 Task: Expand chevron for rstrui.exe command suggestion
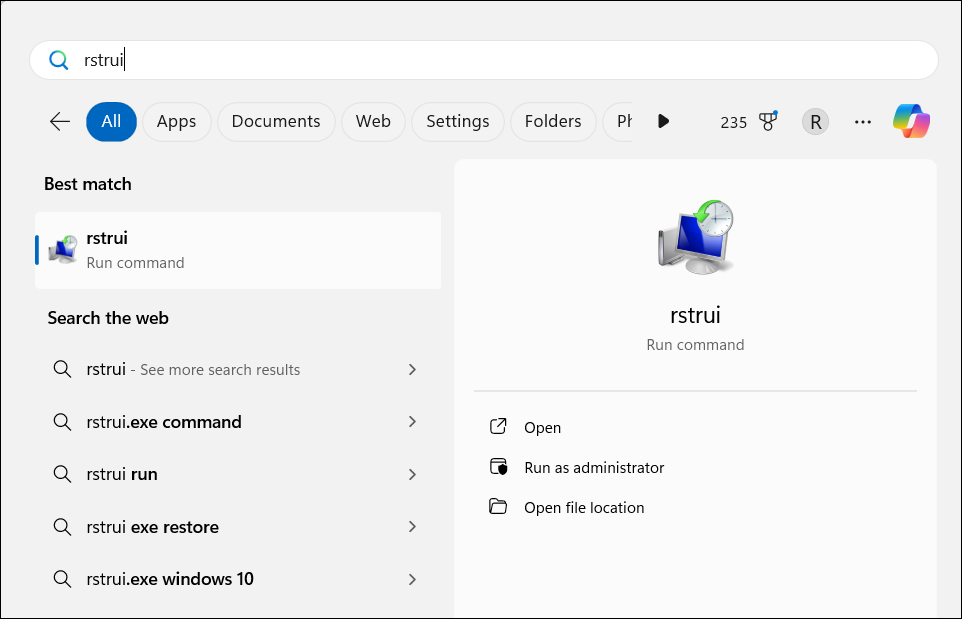coord(412,422)
